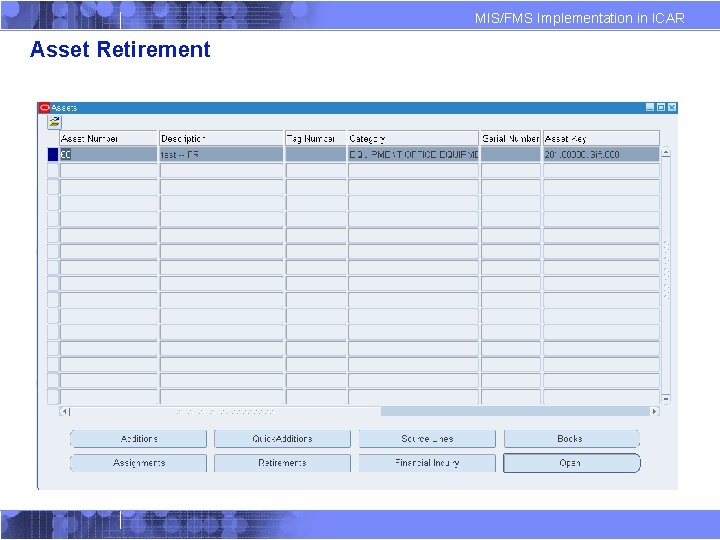This screenshot has height=540, width=720.
Task: Open Financial Inquiry button
Action: (427, 463)
